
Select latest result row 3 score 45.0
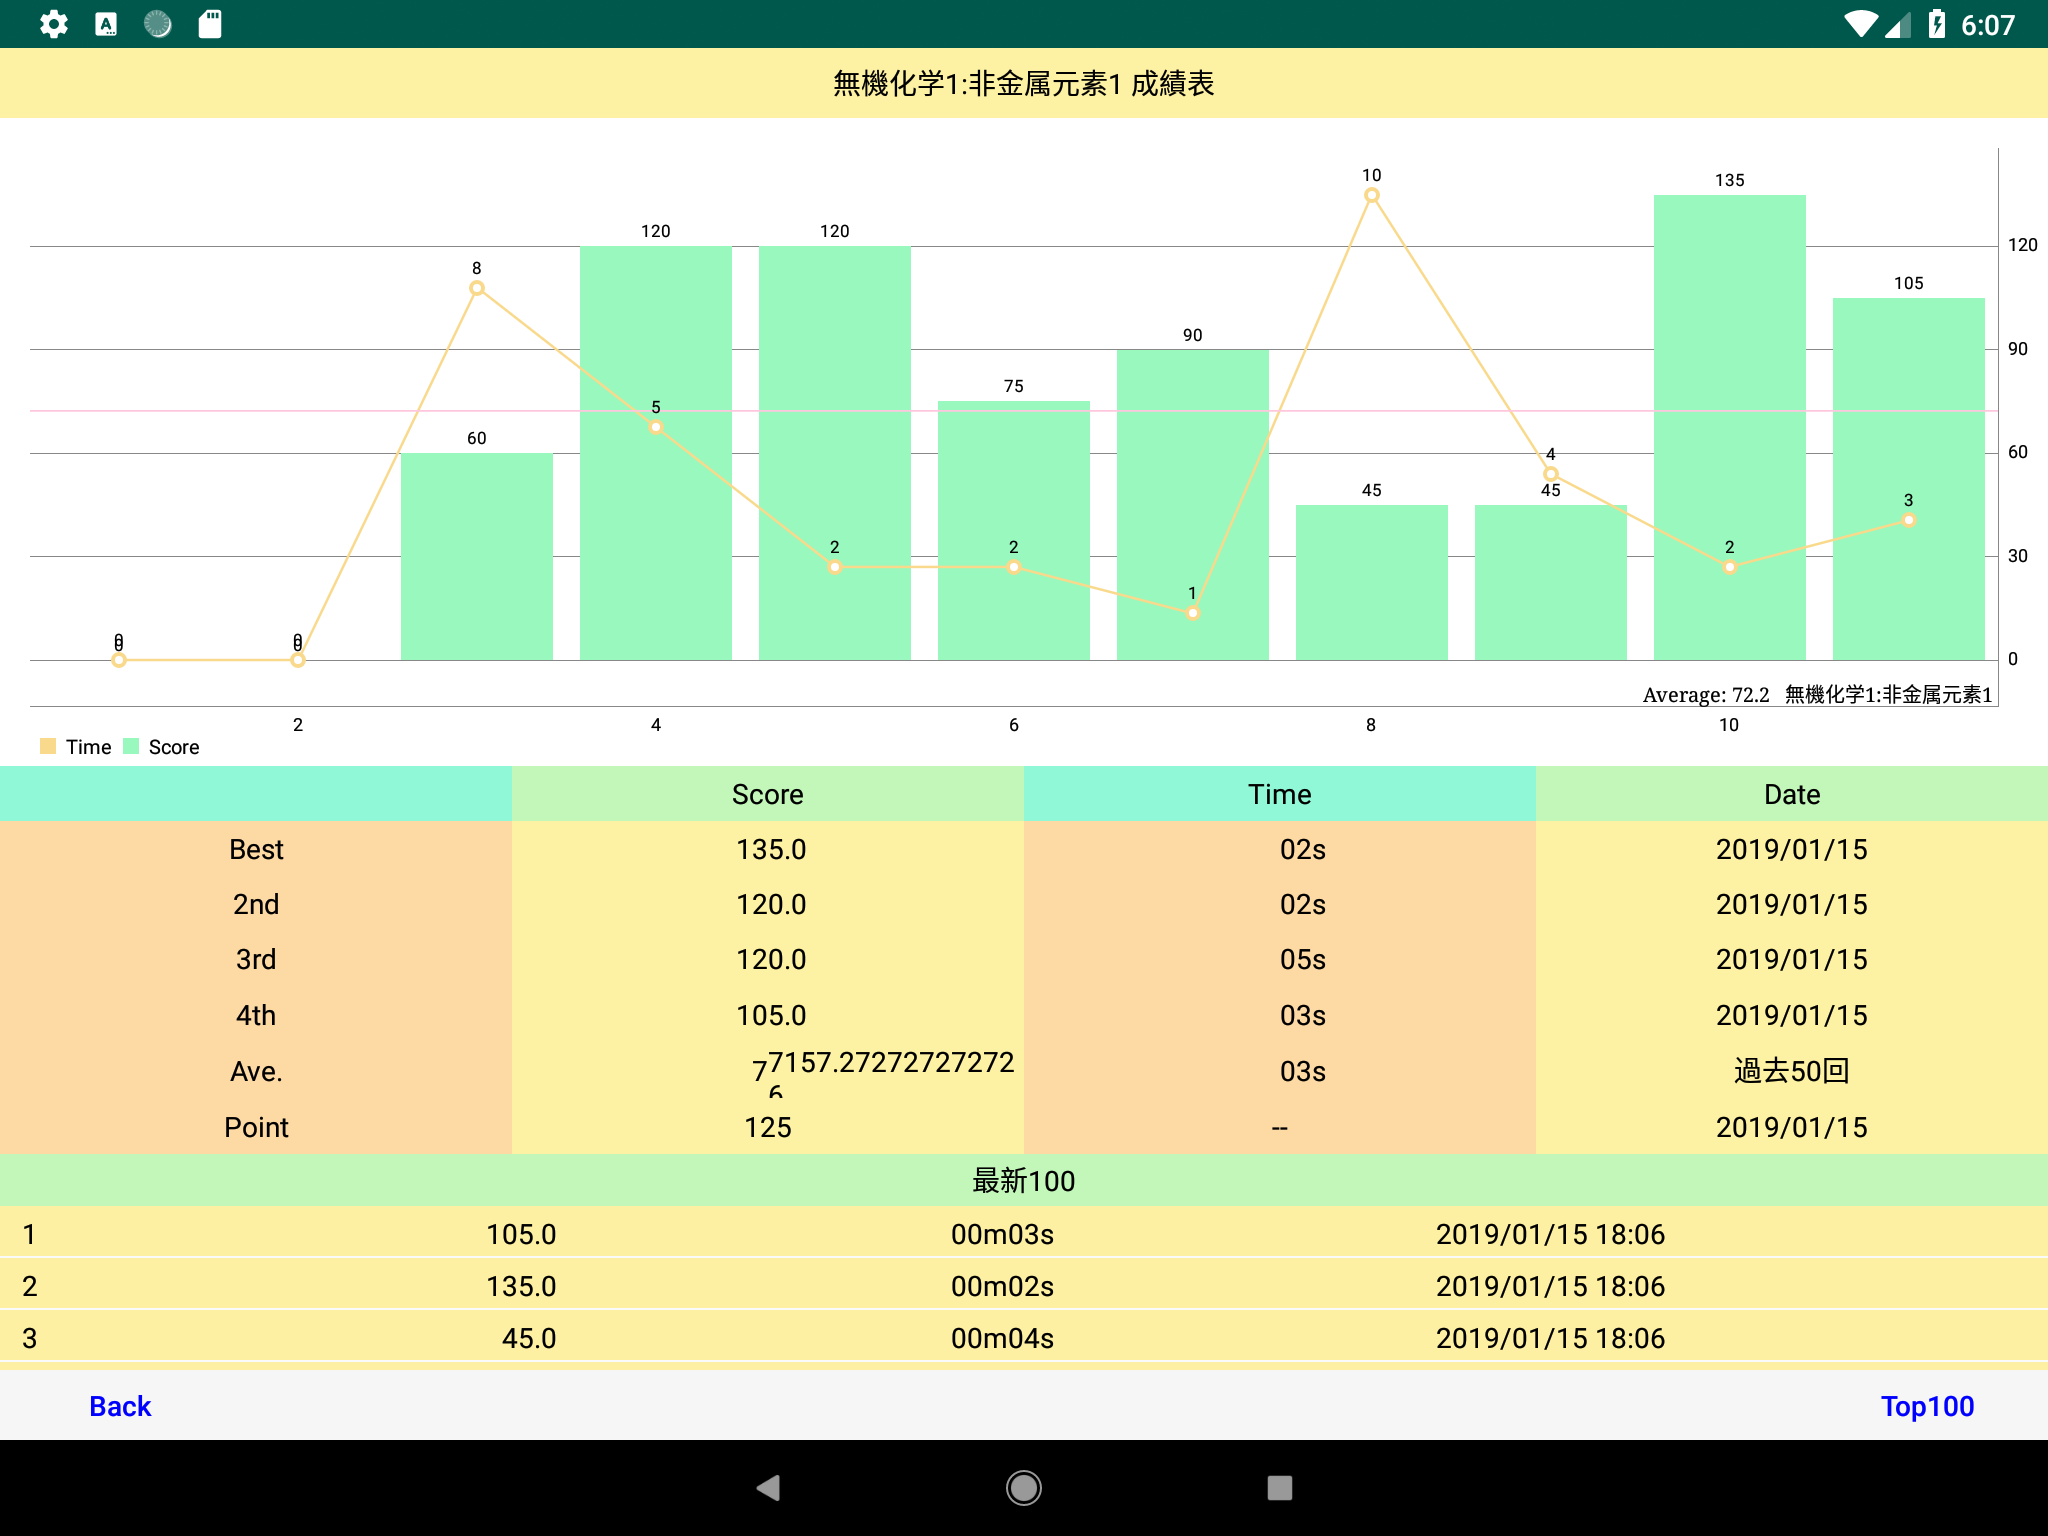click(529, 1338)
